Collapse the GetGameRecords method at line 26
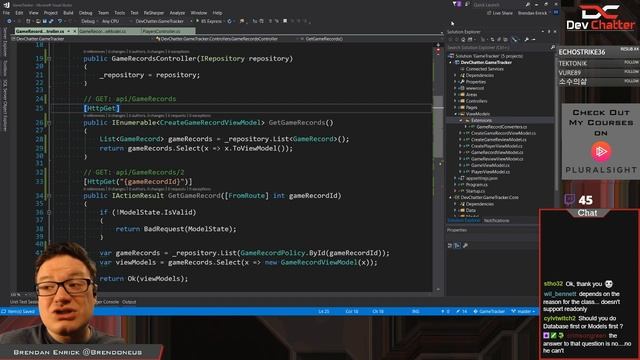This screenshot has height=360, width=640. (49, 123)
